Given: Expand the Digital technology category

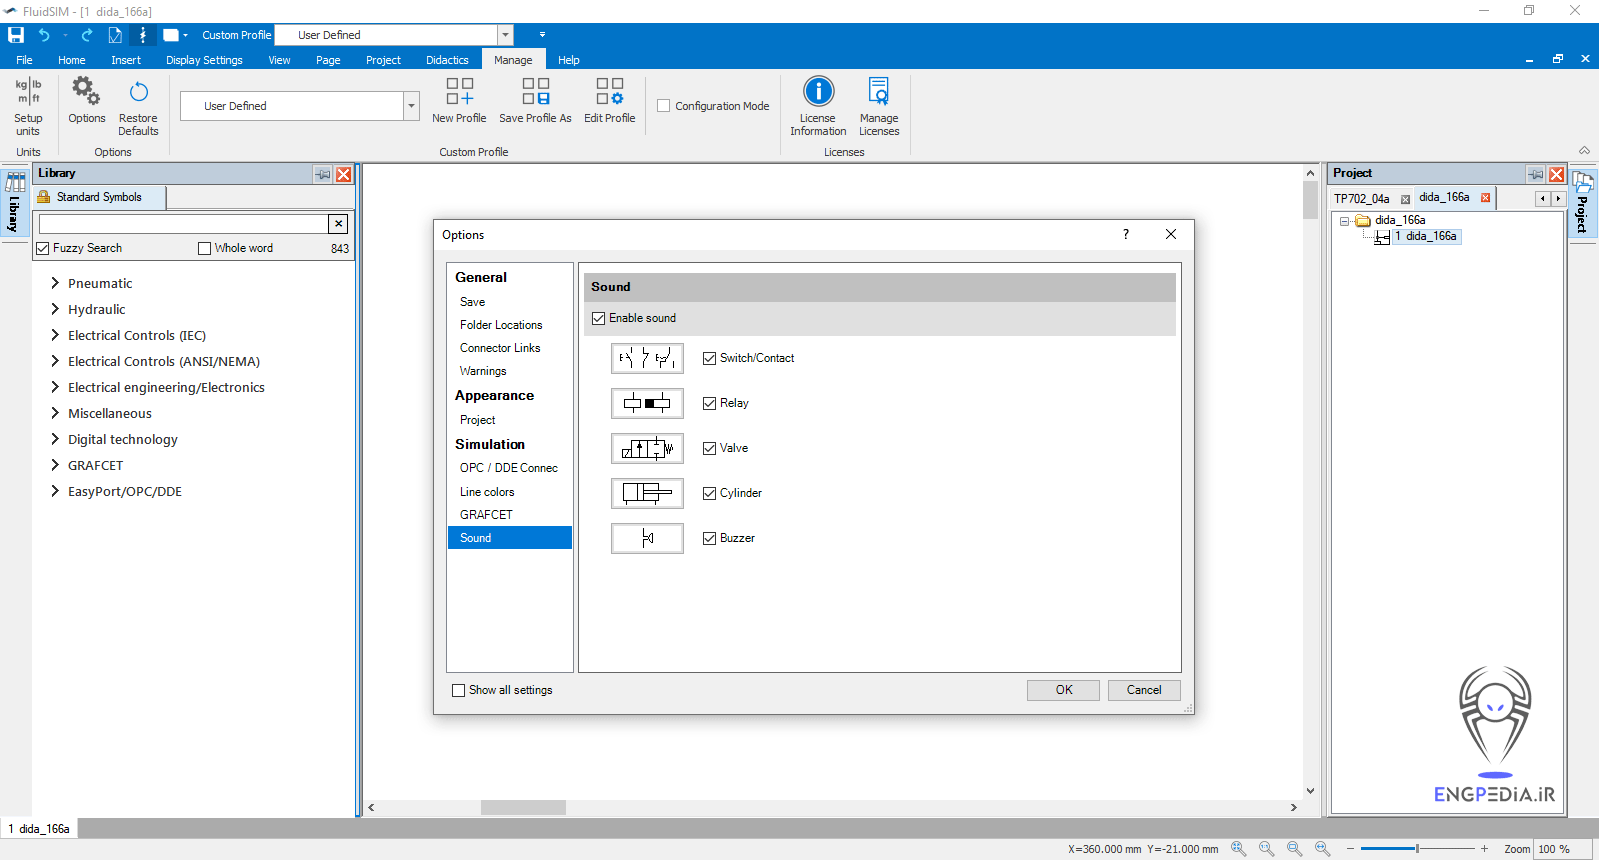Looking at the screenshot, I should click(x=55, y=439).
